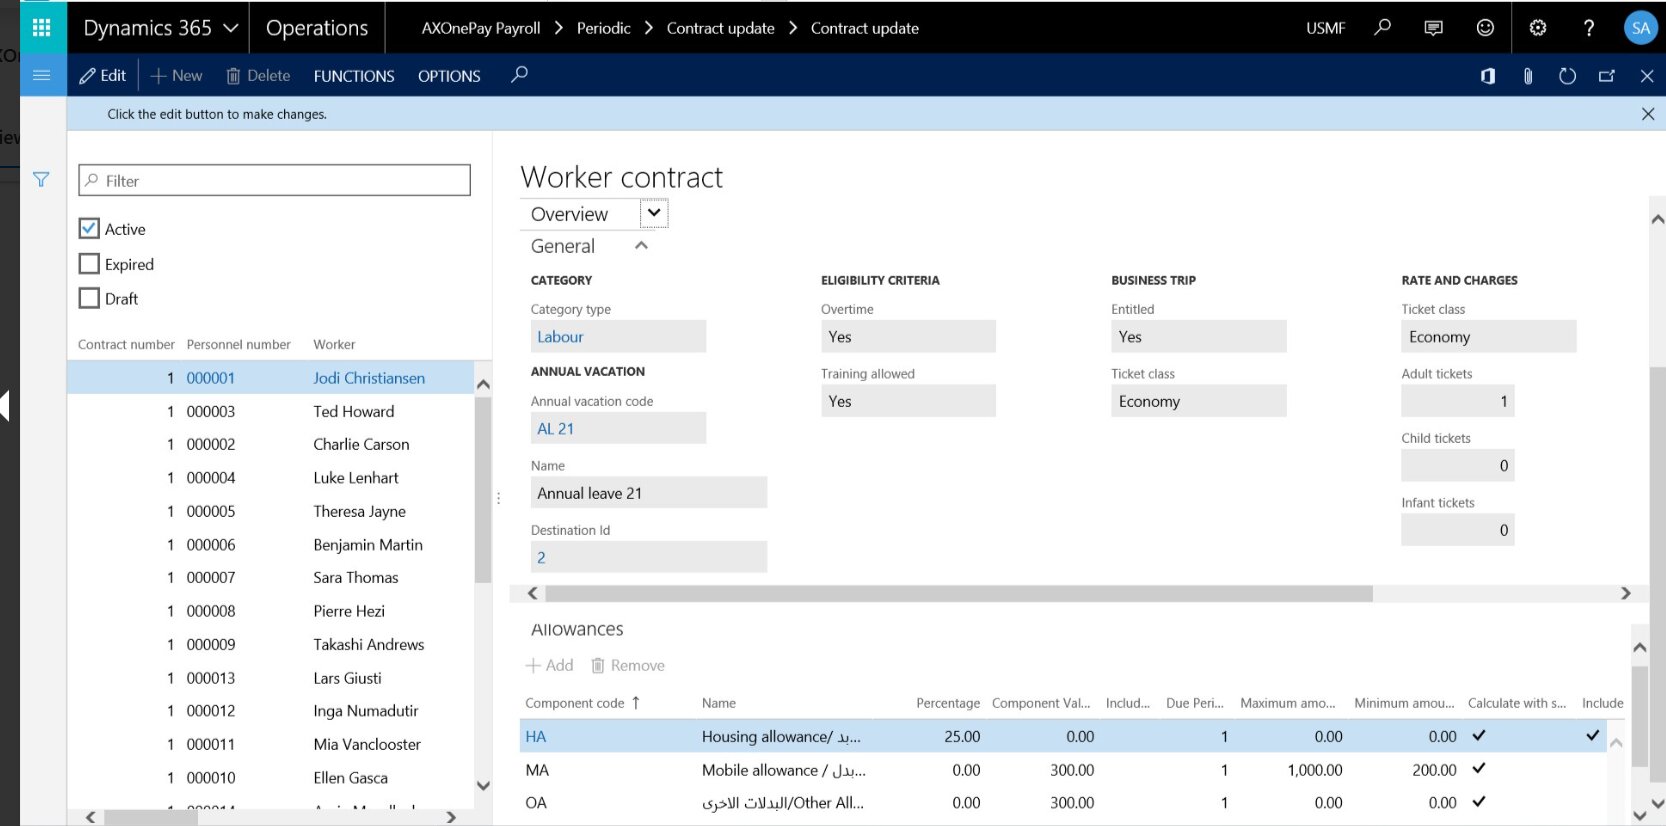Check the Draft checkbox
The image size is (1666, 826).
[89, 298]
